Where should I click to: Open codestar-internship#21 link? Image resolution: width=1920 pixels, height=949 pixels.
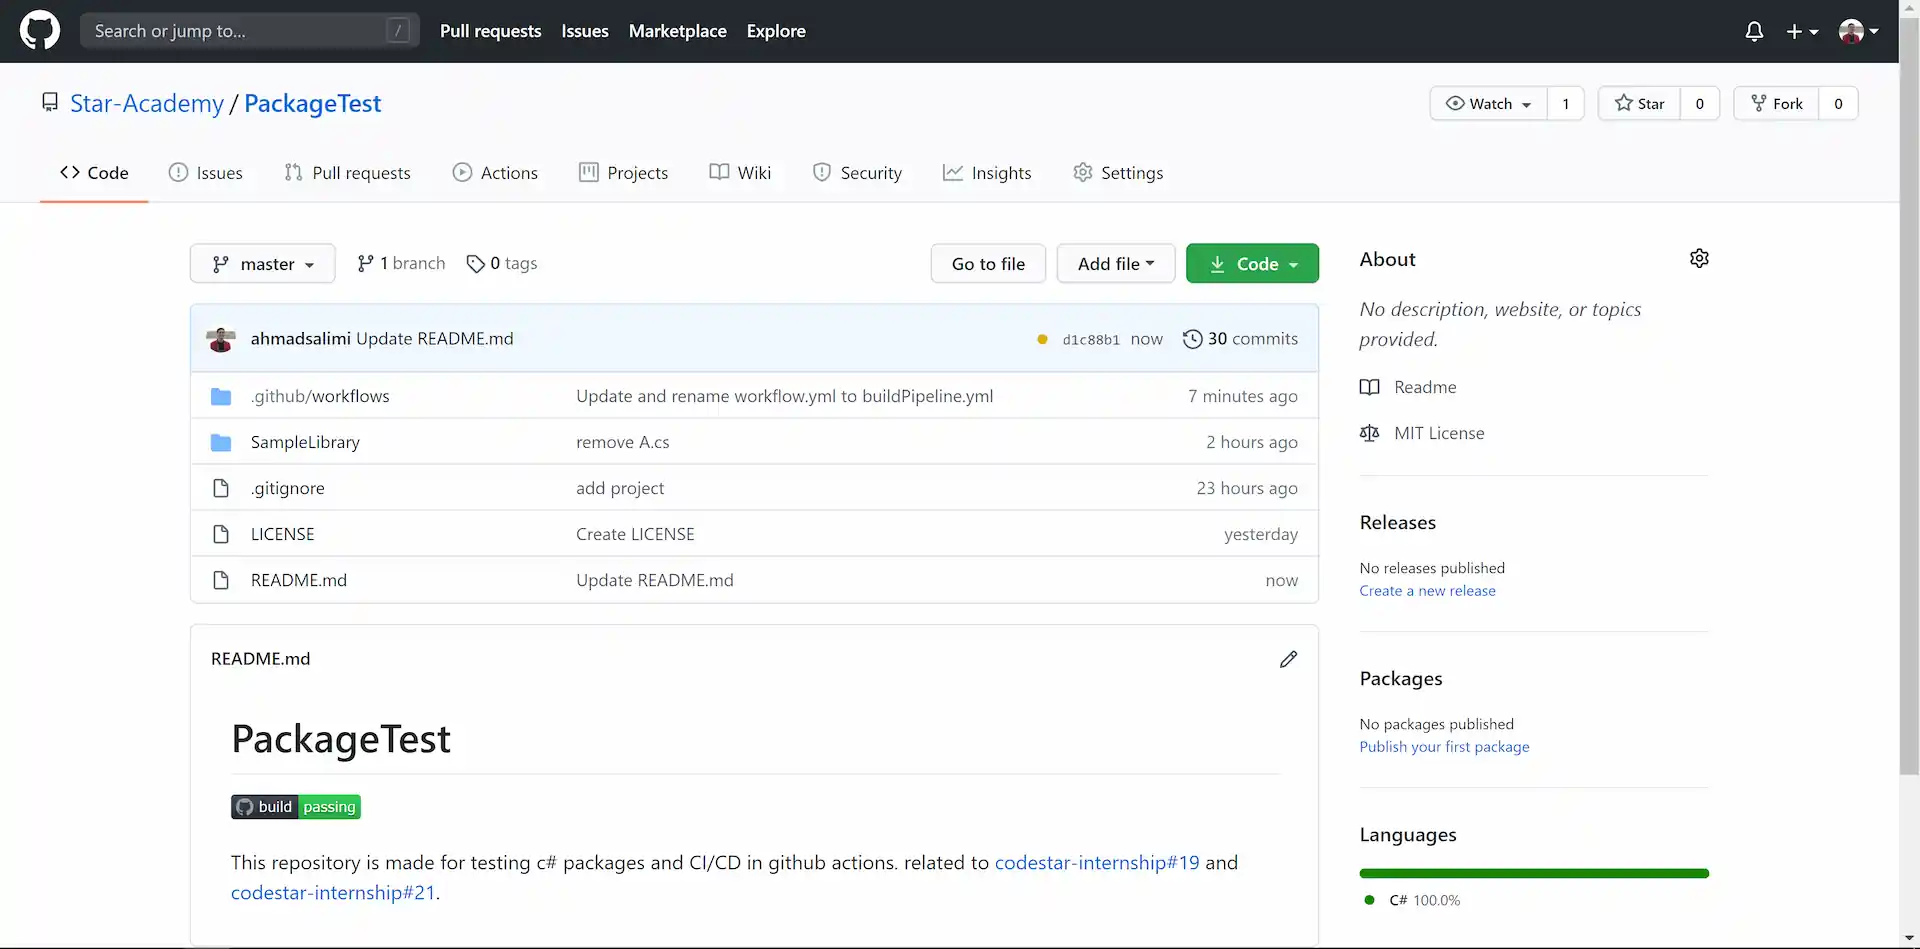(333, 892)
